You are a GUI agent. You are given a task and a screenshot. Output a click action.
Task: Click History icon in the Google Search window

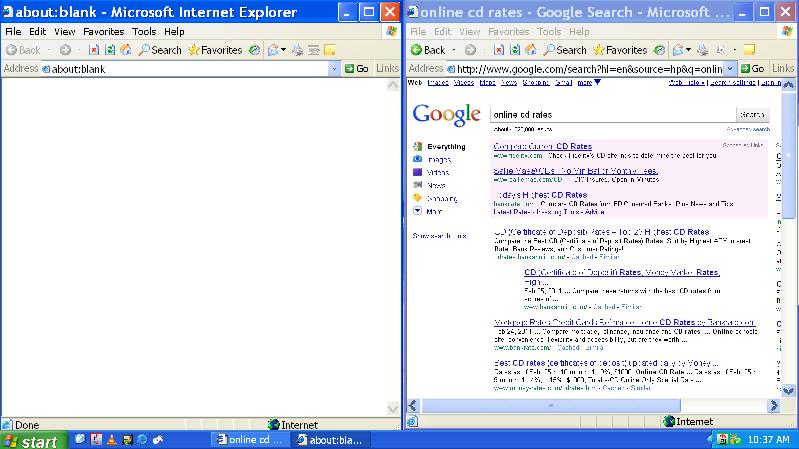[x=659, y=50]
